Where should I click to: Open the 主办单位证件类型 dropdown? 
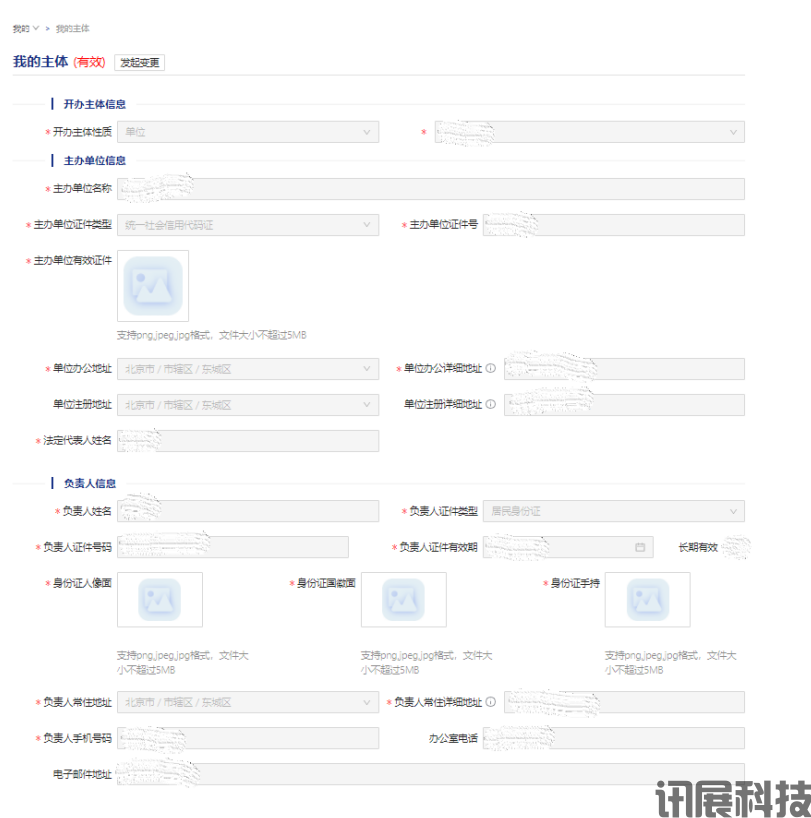[x=247, y=225]
